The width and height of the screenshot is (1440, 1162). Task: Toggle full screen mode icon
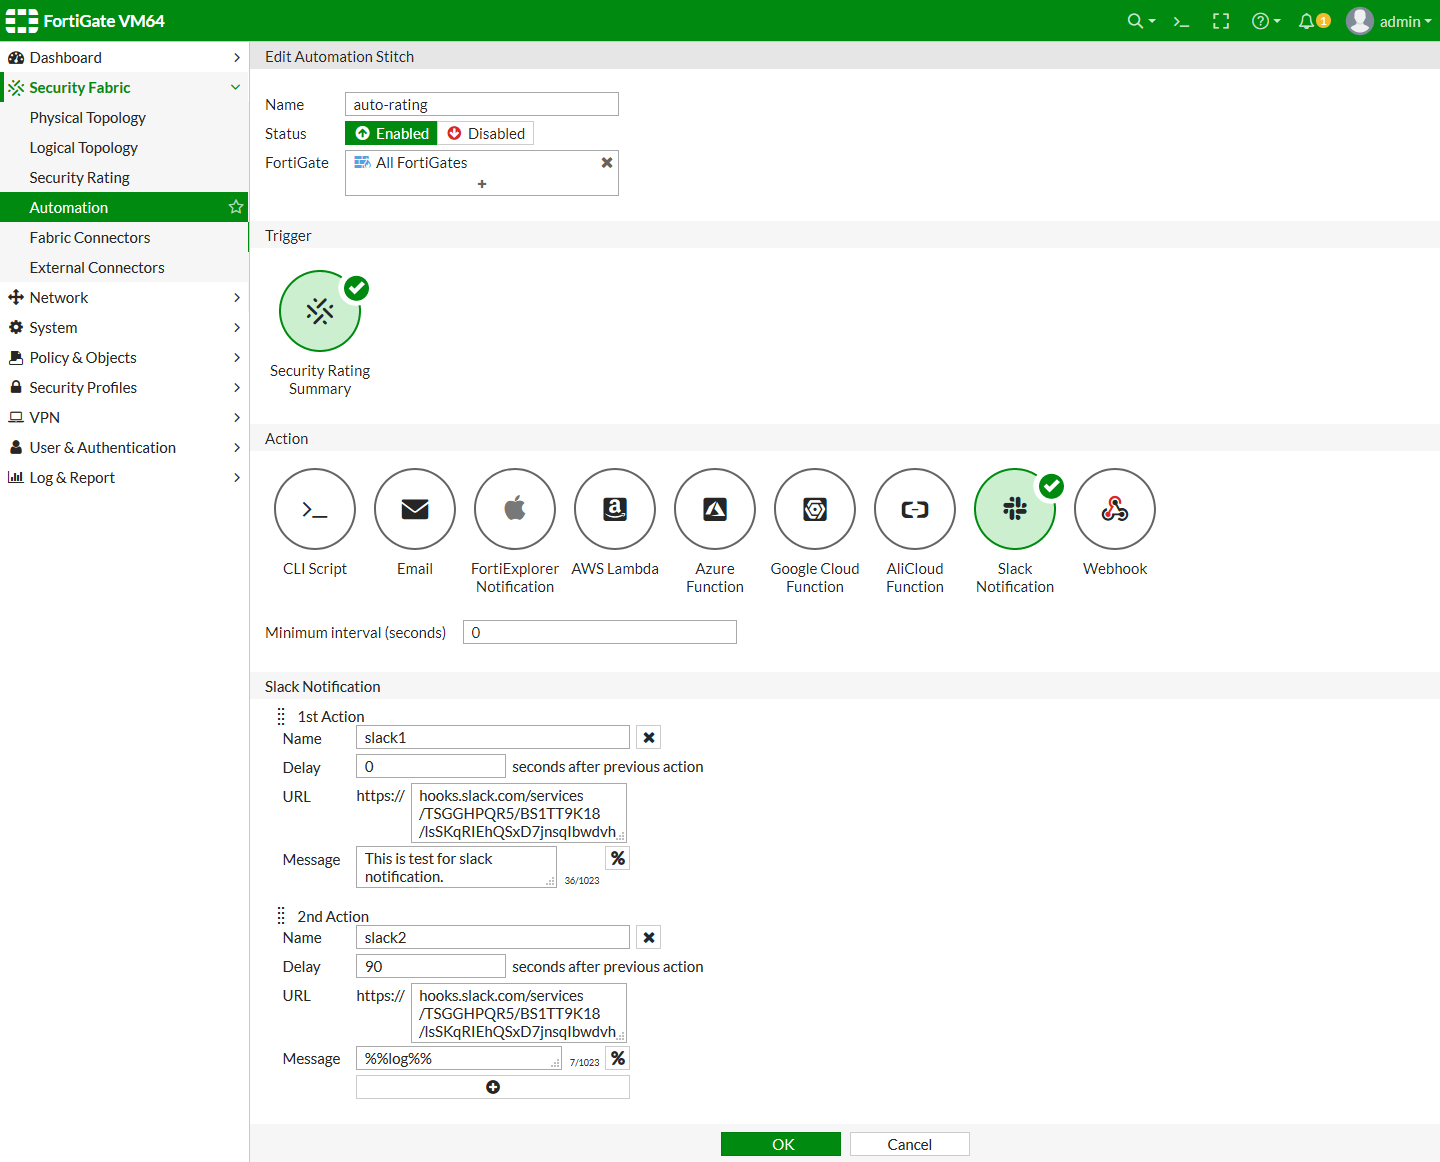pos(1221,21)
